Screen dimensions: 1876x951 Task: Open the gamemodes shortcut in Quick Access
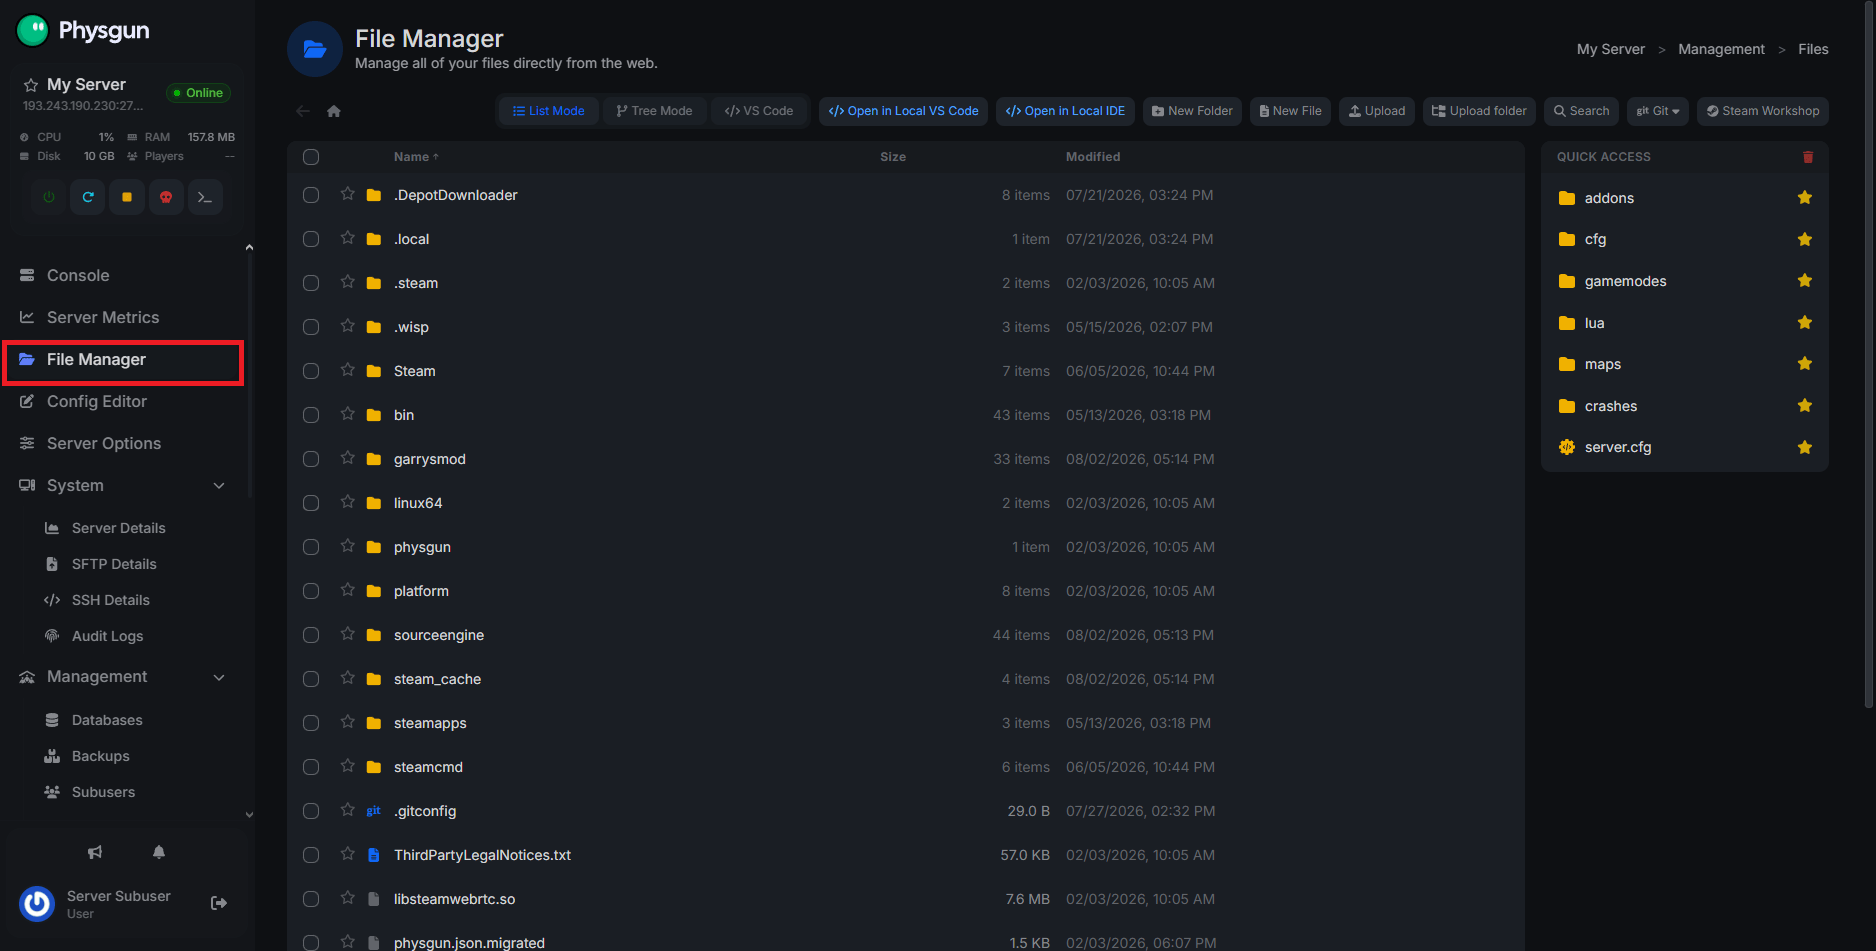[1625, 281]
